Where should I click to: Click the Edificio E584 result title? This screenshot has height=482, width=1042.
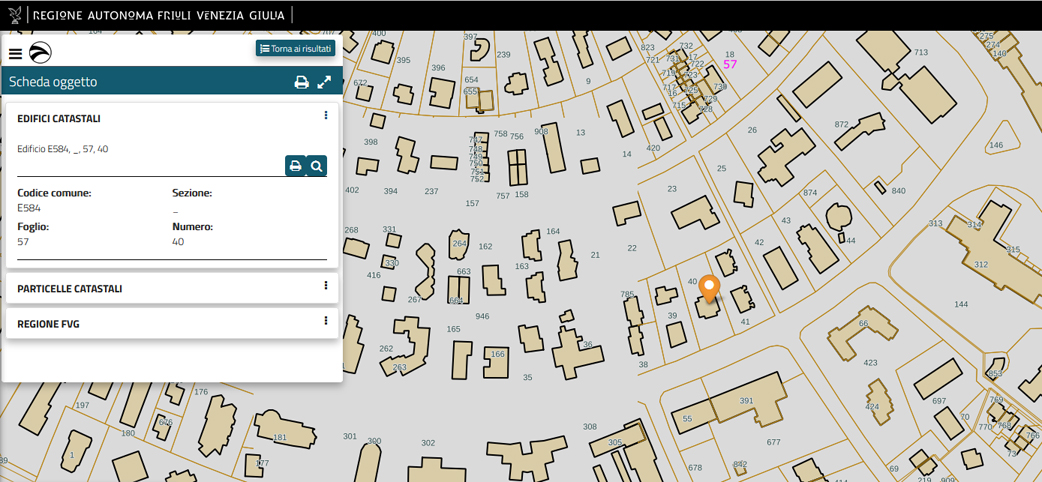click(x=63, y=149)
